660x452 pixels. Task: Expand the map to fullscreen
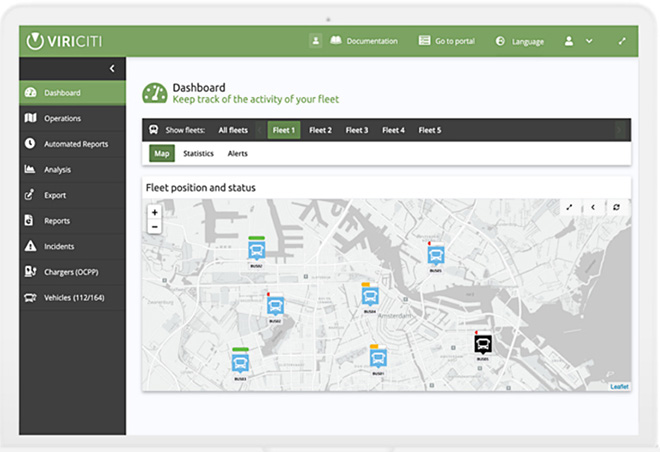[x=569, y=207]
